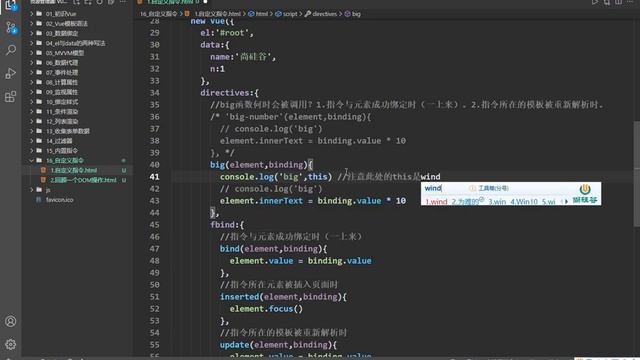The height and width of the screenshot is (360, 640).
Task: Click the HTML file icon of 1.自定义指令.html
Action: [43, 170]
